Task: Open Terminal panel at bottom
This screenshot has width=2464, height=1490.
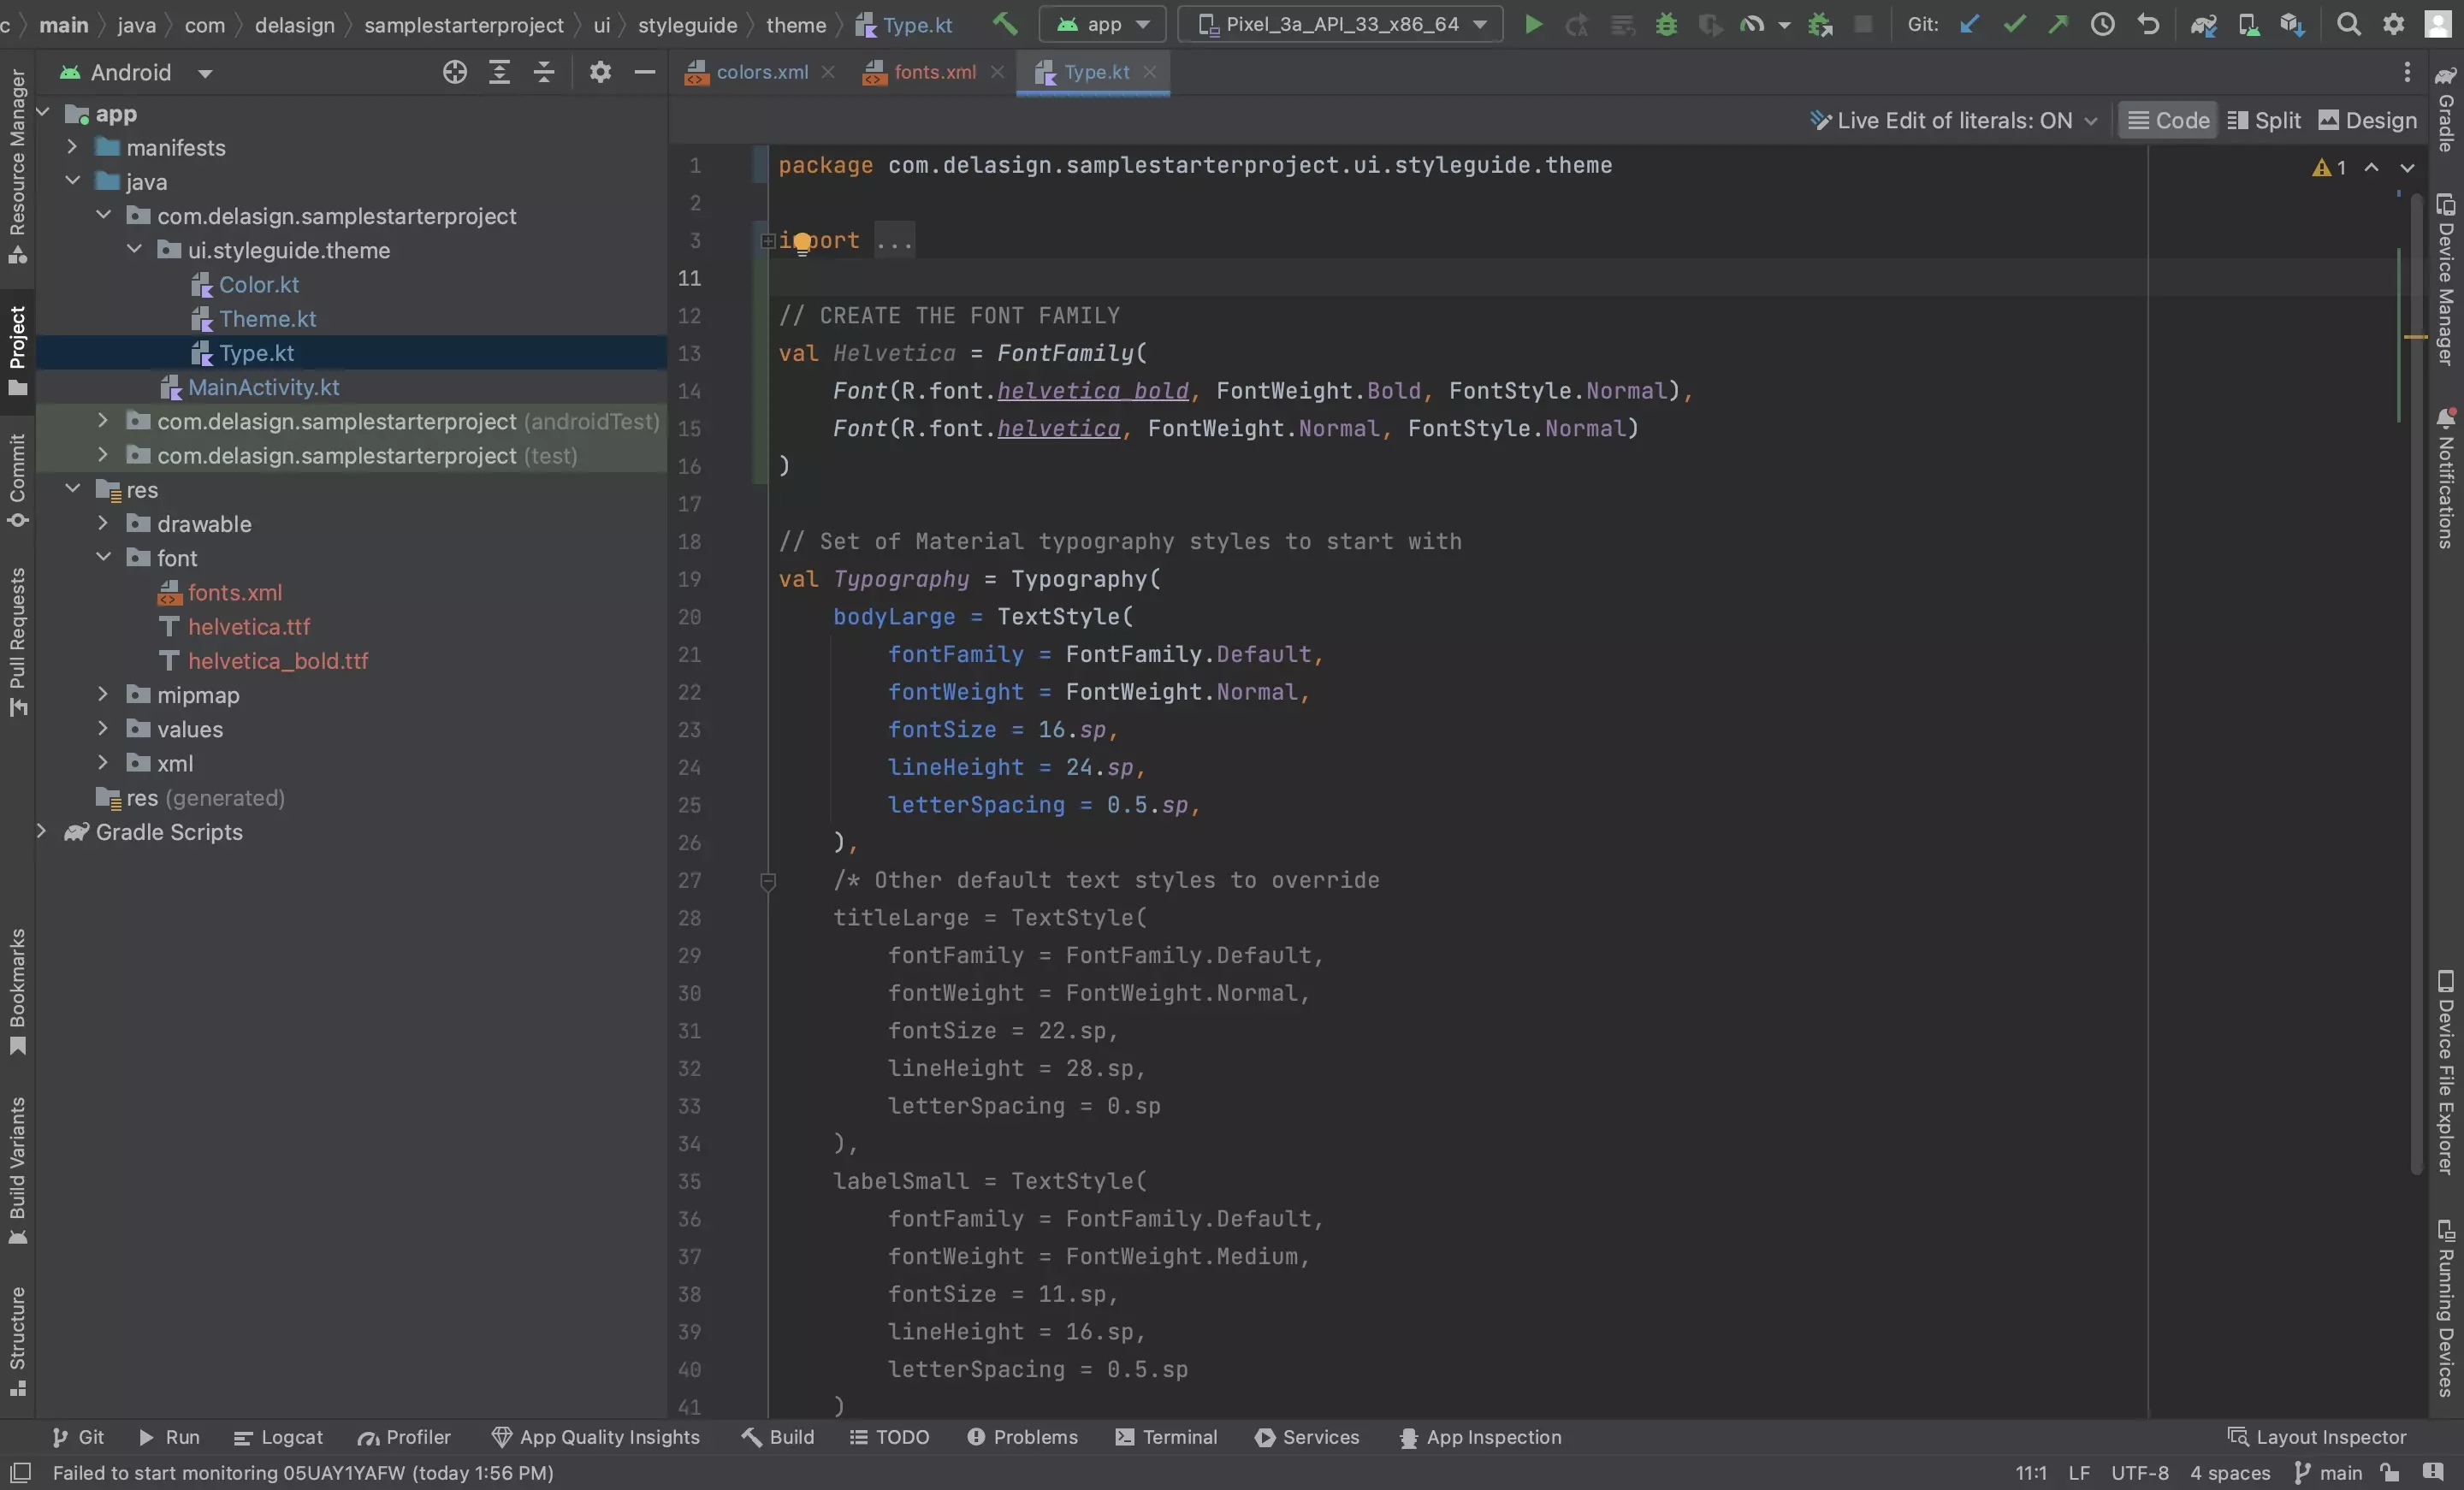Action: coord(1177,1439)
